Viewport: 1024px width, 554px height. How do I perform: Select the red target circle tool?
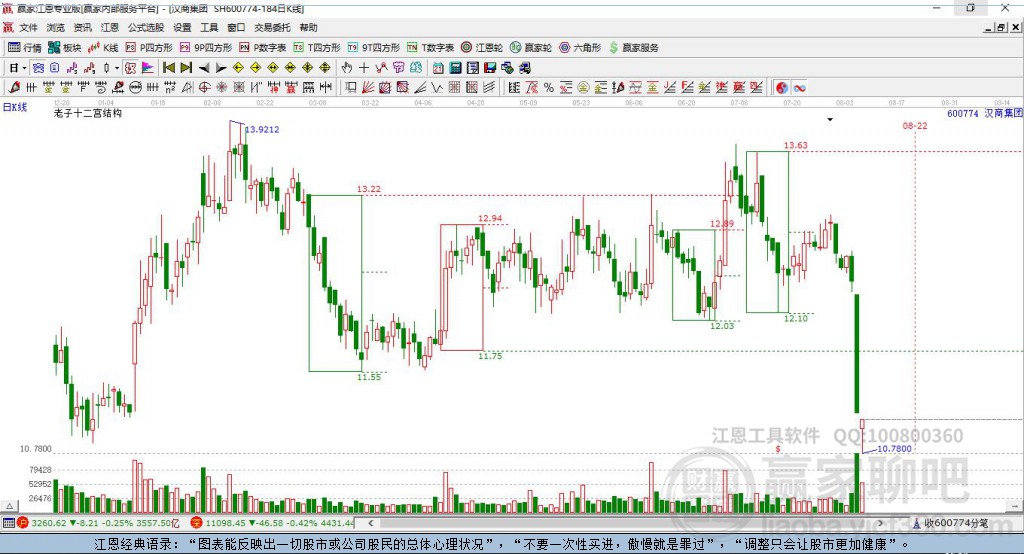[x=204, y=87]
